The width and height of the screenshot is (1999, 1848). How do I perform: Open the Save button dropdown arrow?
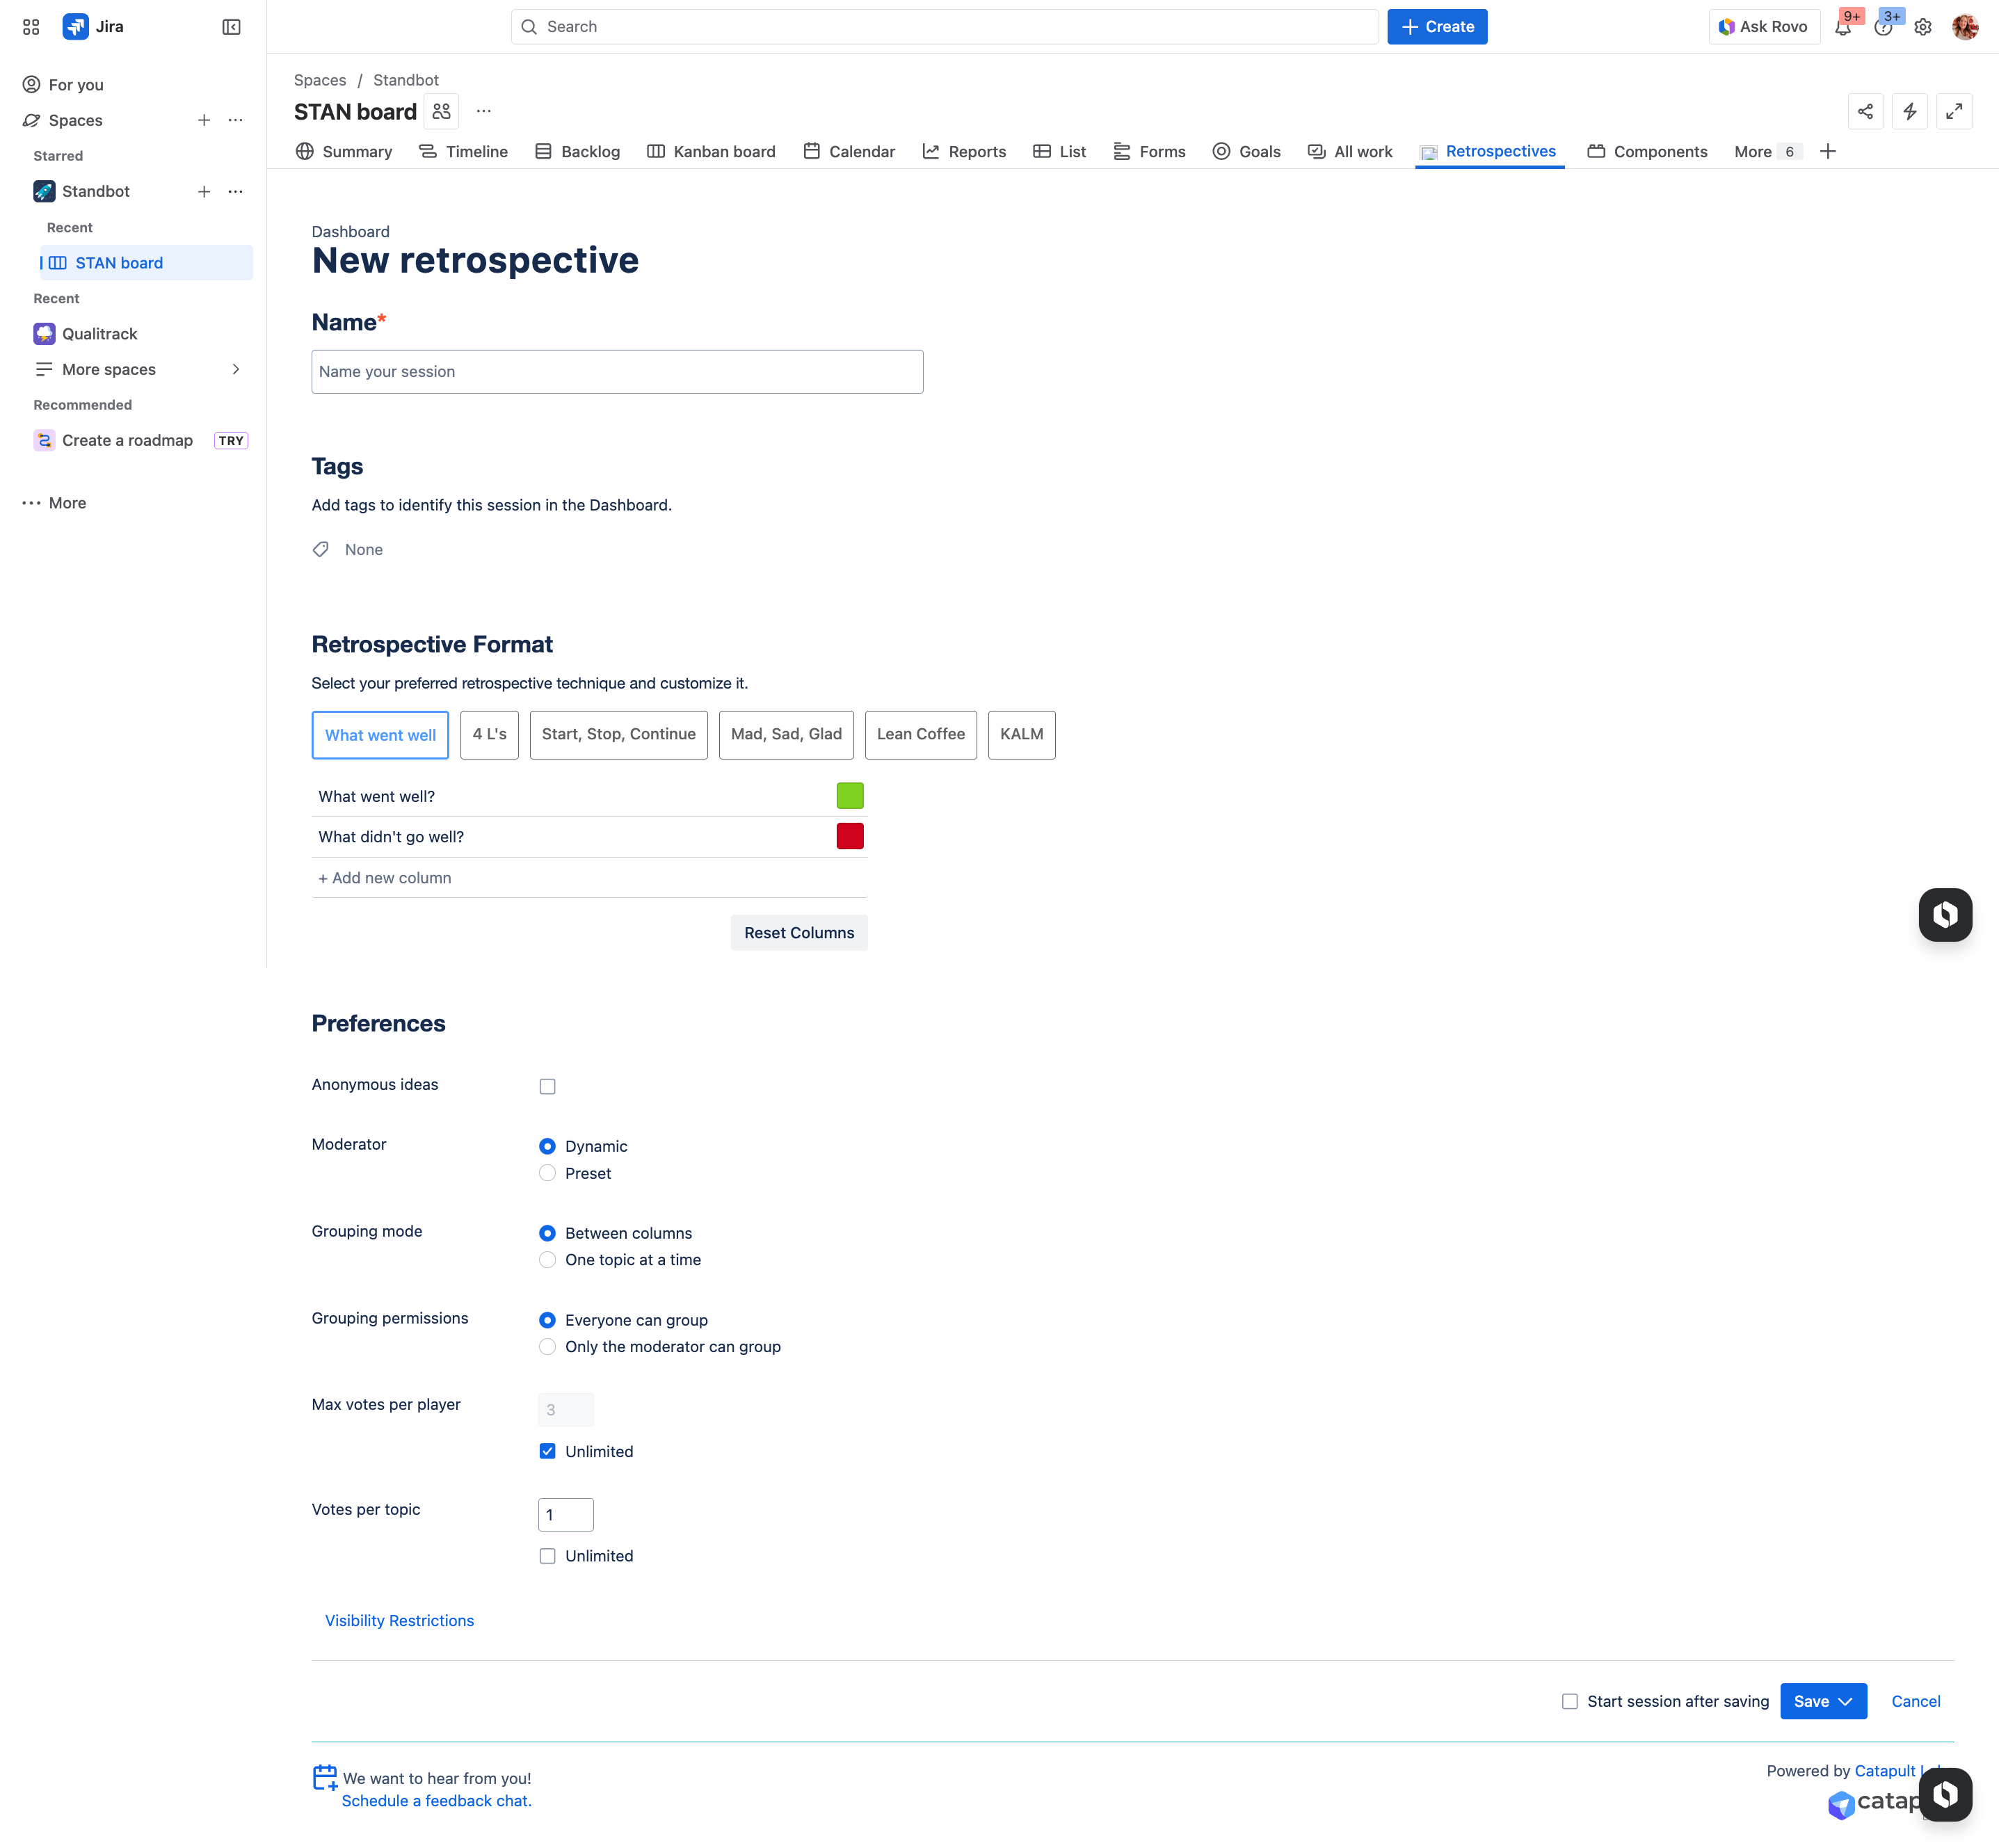[1845, 1701]
